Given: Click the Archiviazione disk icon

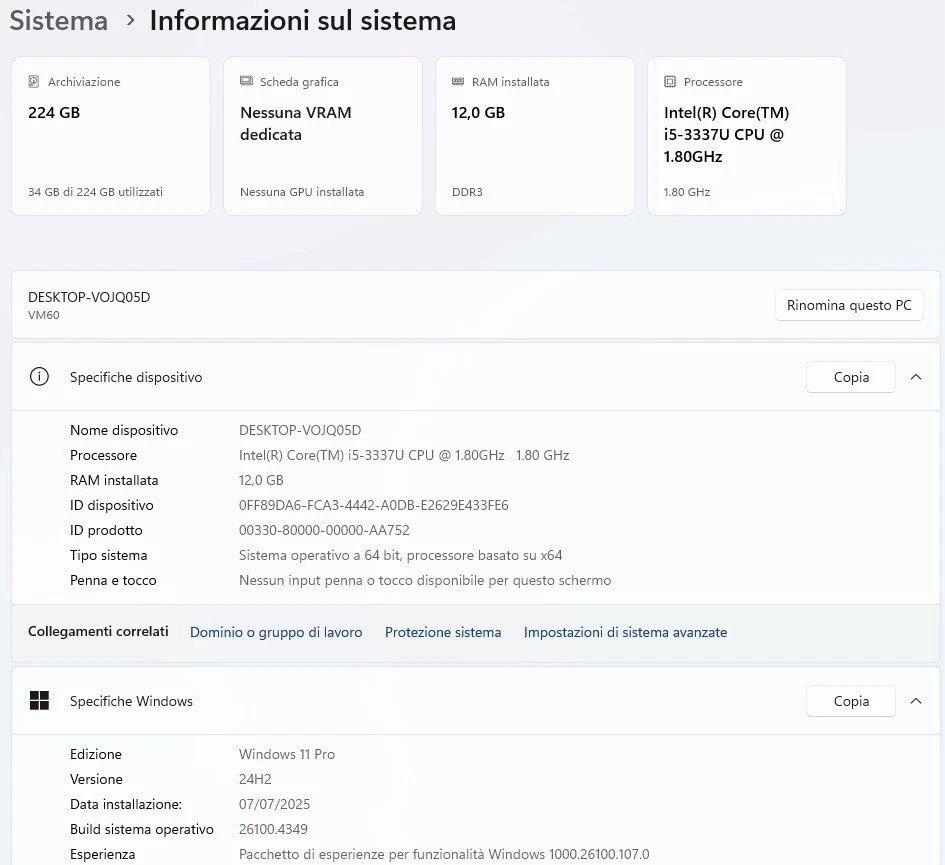Looking at the screenshot, I should tap(34, 81).
